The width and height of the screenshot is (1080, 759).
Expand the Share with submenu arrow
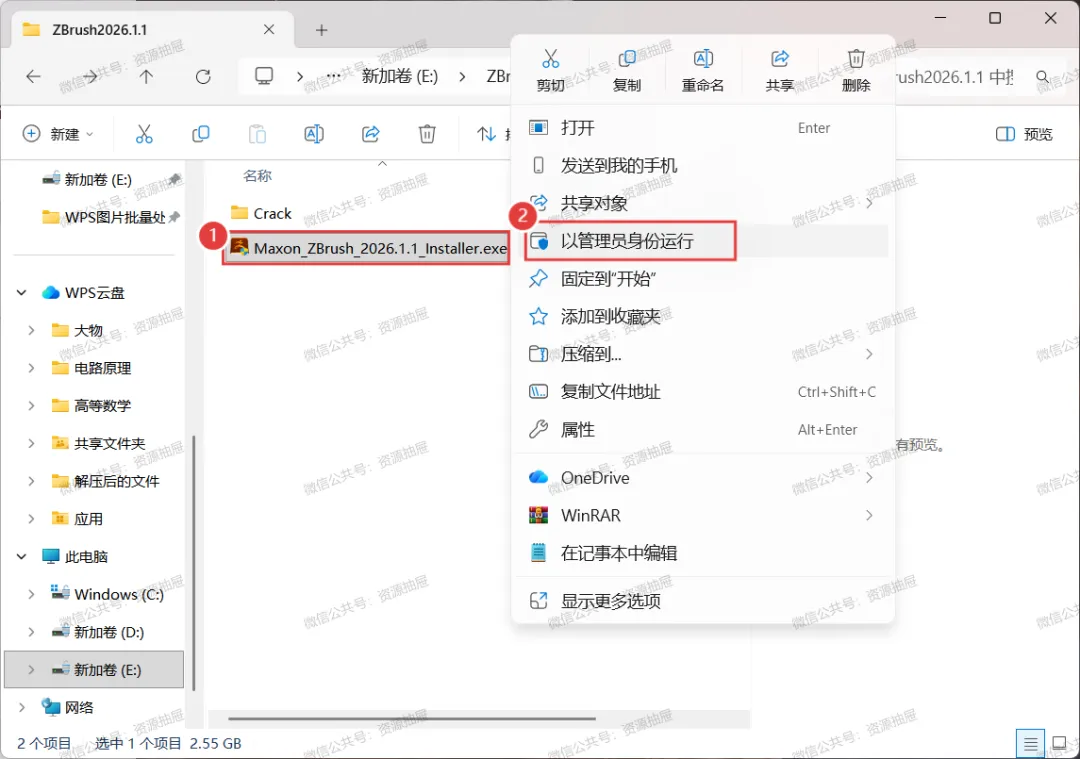pos(869,203)
